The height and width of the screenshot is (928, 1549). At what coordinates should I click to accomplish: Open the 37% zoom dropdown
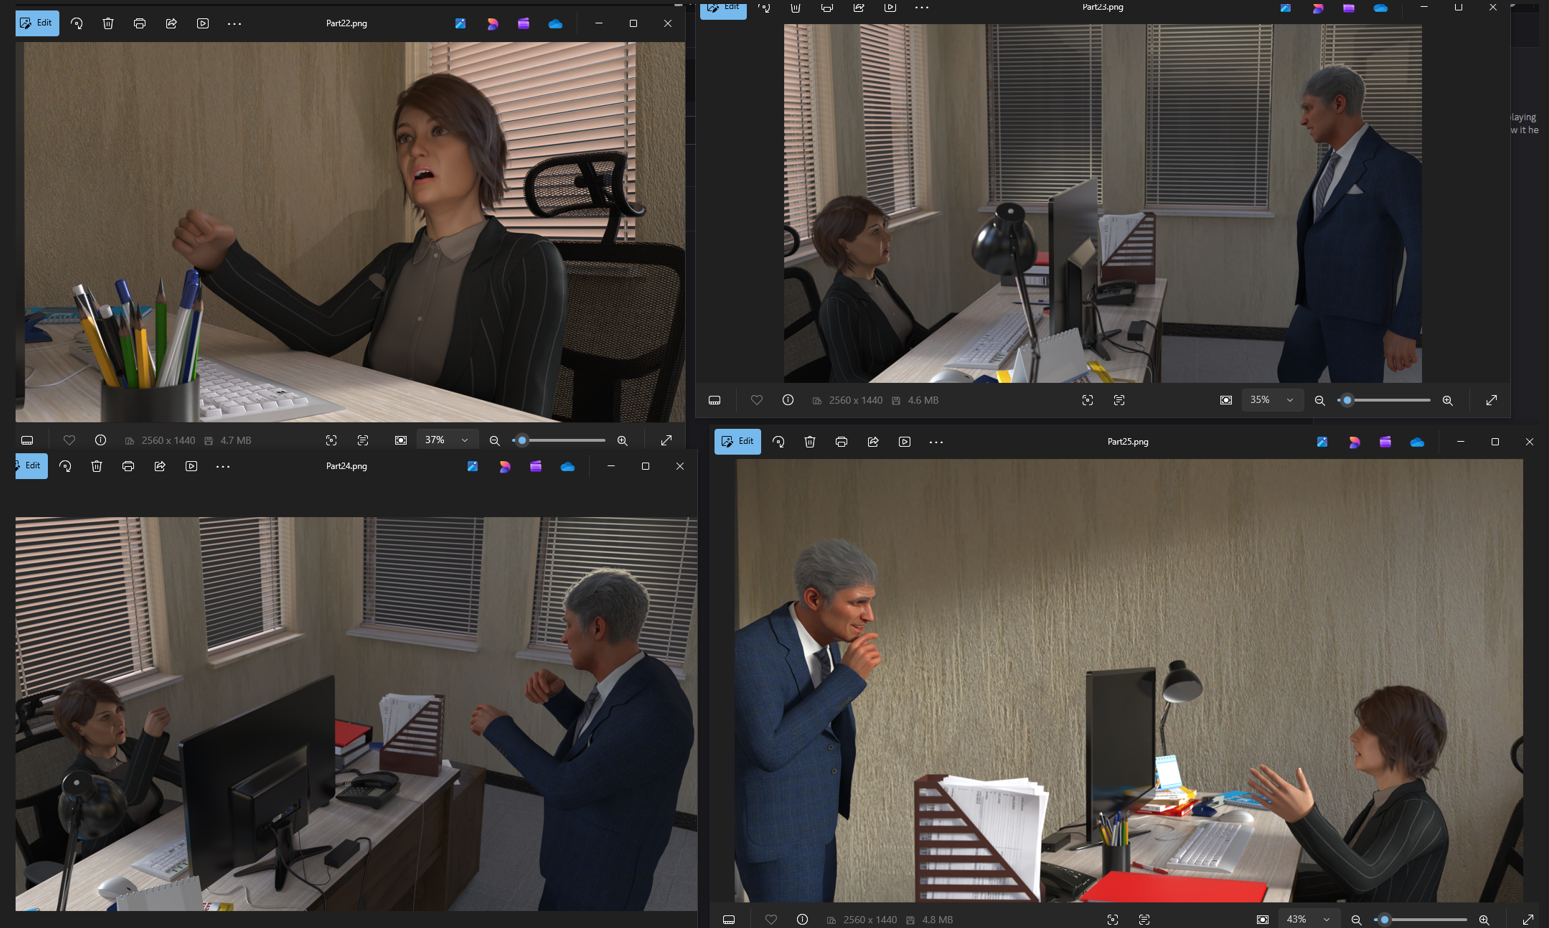click(446, 440)
